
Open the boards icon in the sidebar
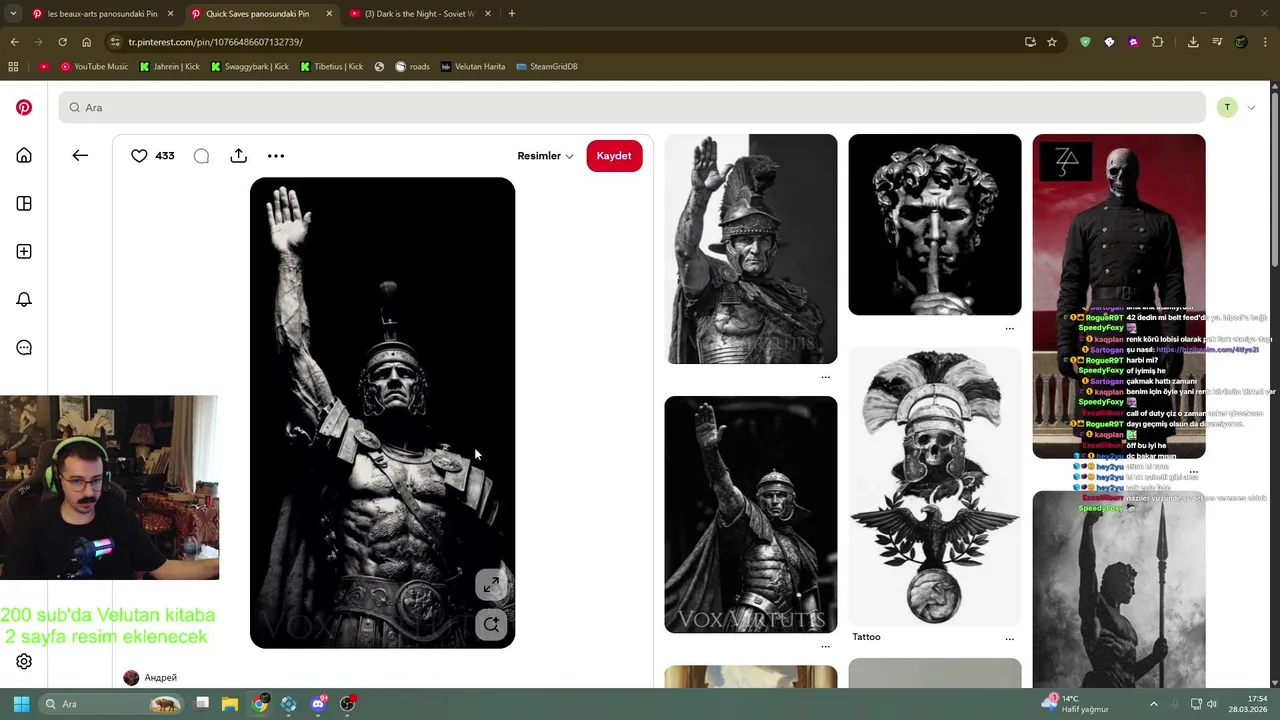24,203
